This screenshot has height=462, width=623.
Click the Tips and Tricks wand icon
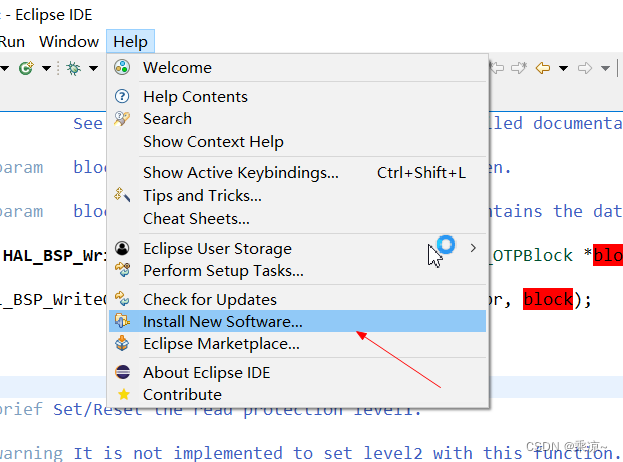122,195
